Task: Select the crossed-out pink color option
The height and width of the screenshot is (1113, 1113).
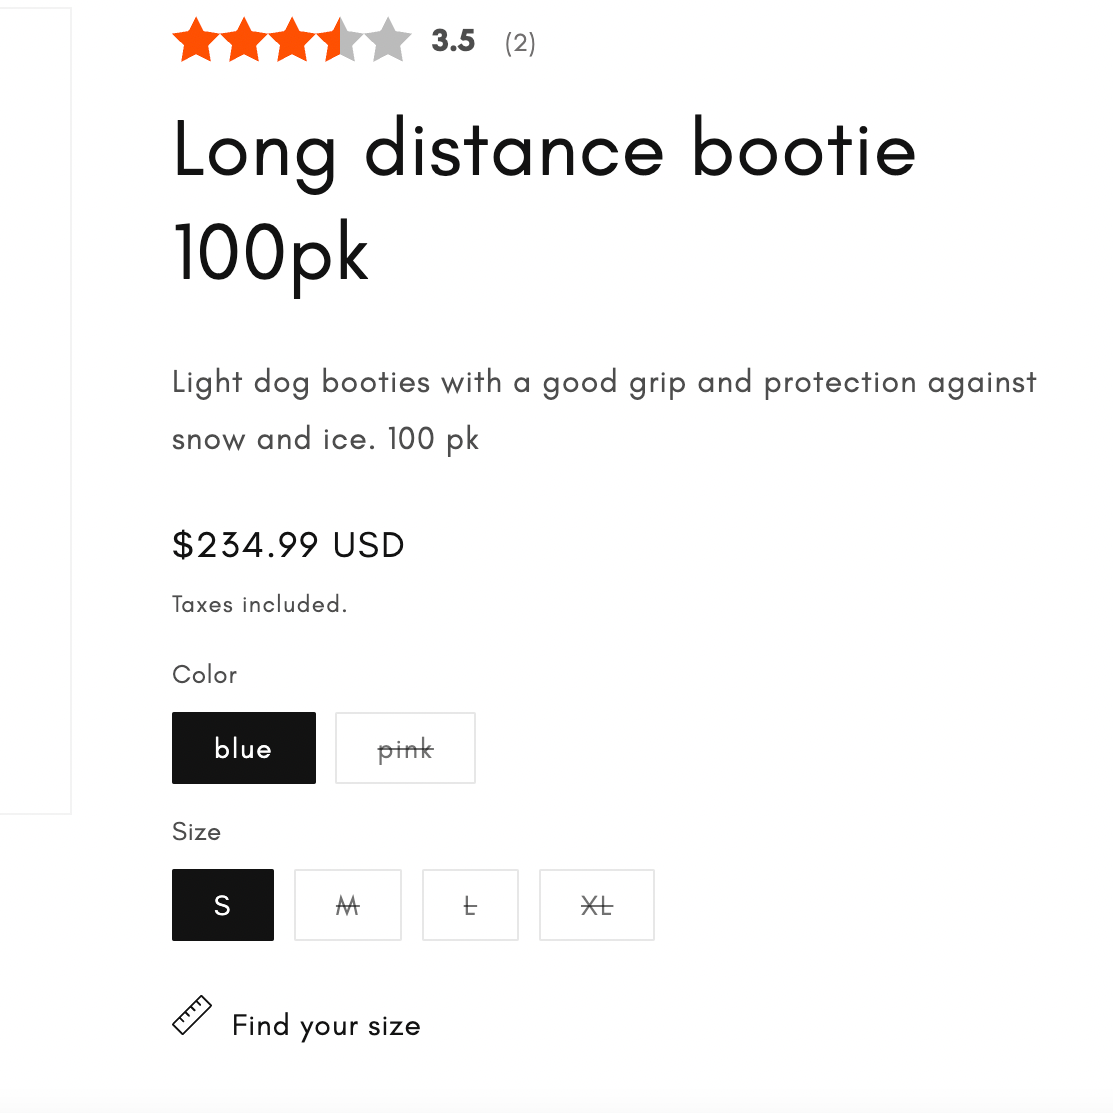Action: (405, 748)
